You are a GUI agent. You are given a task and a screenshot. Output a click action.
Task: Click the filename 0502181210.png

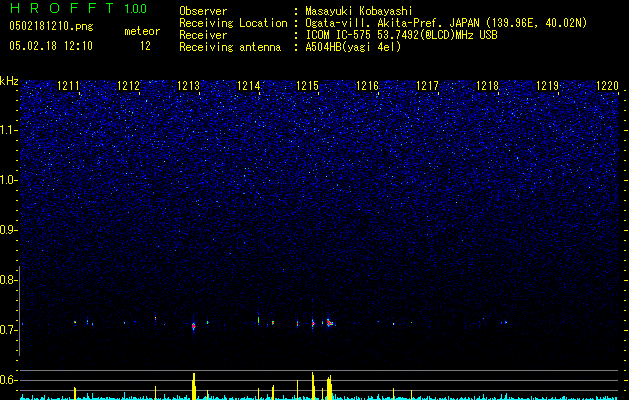pos(51,26)
